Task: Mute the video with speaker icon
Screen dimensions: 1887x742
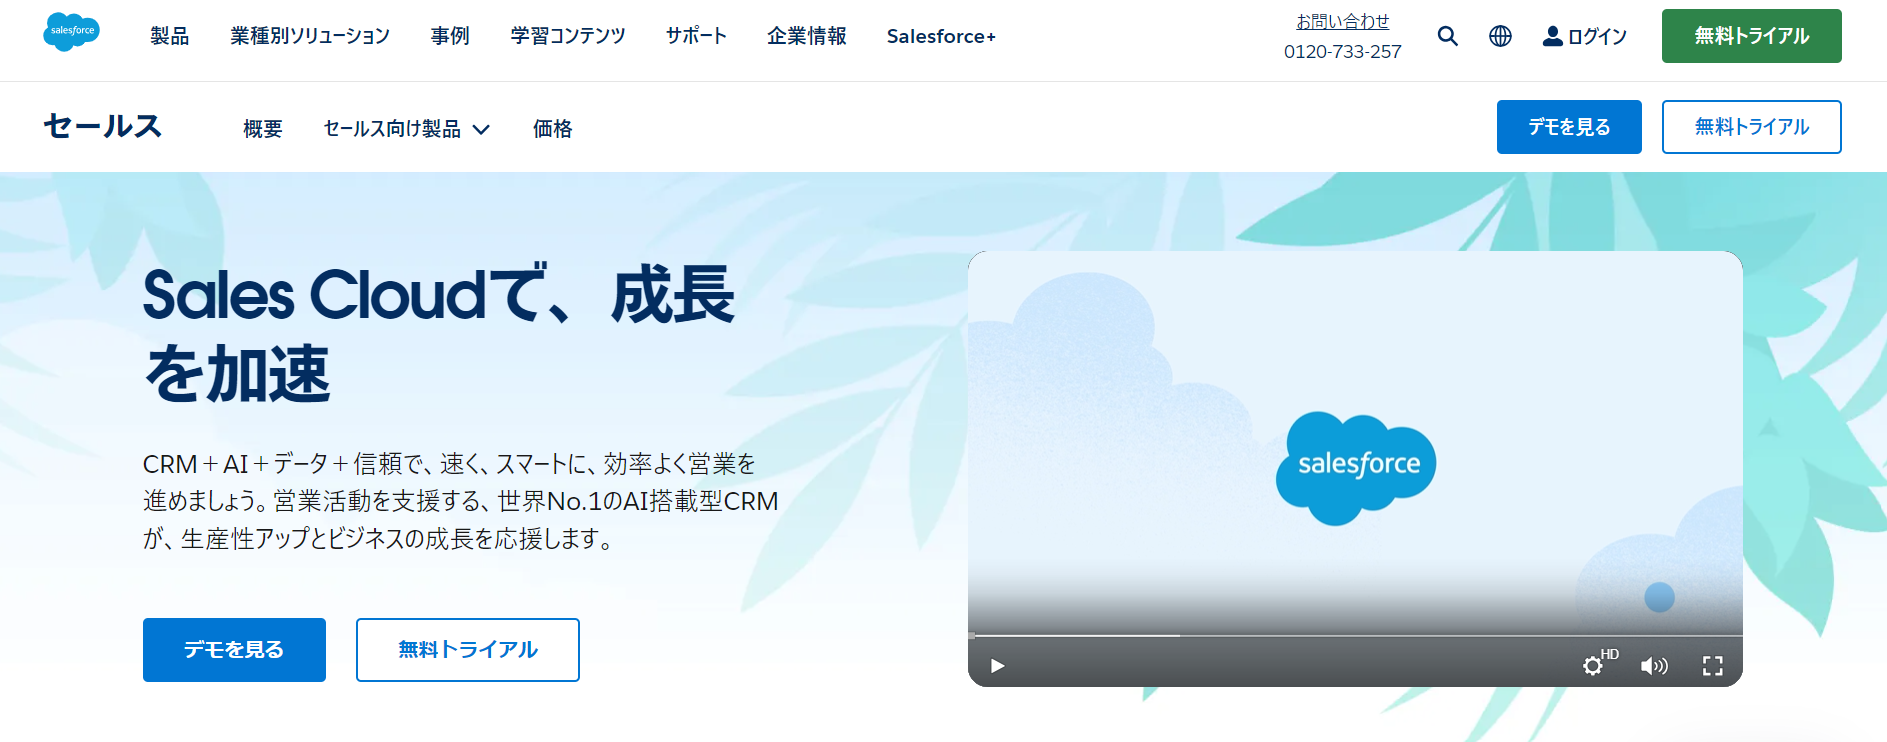Action: (x=1654, y=666)
